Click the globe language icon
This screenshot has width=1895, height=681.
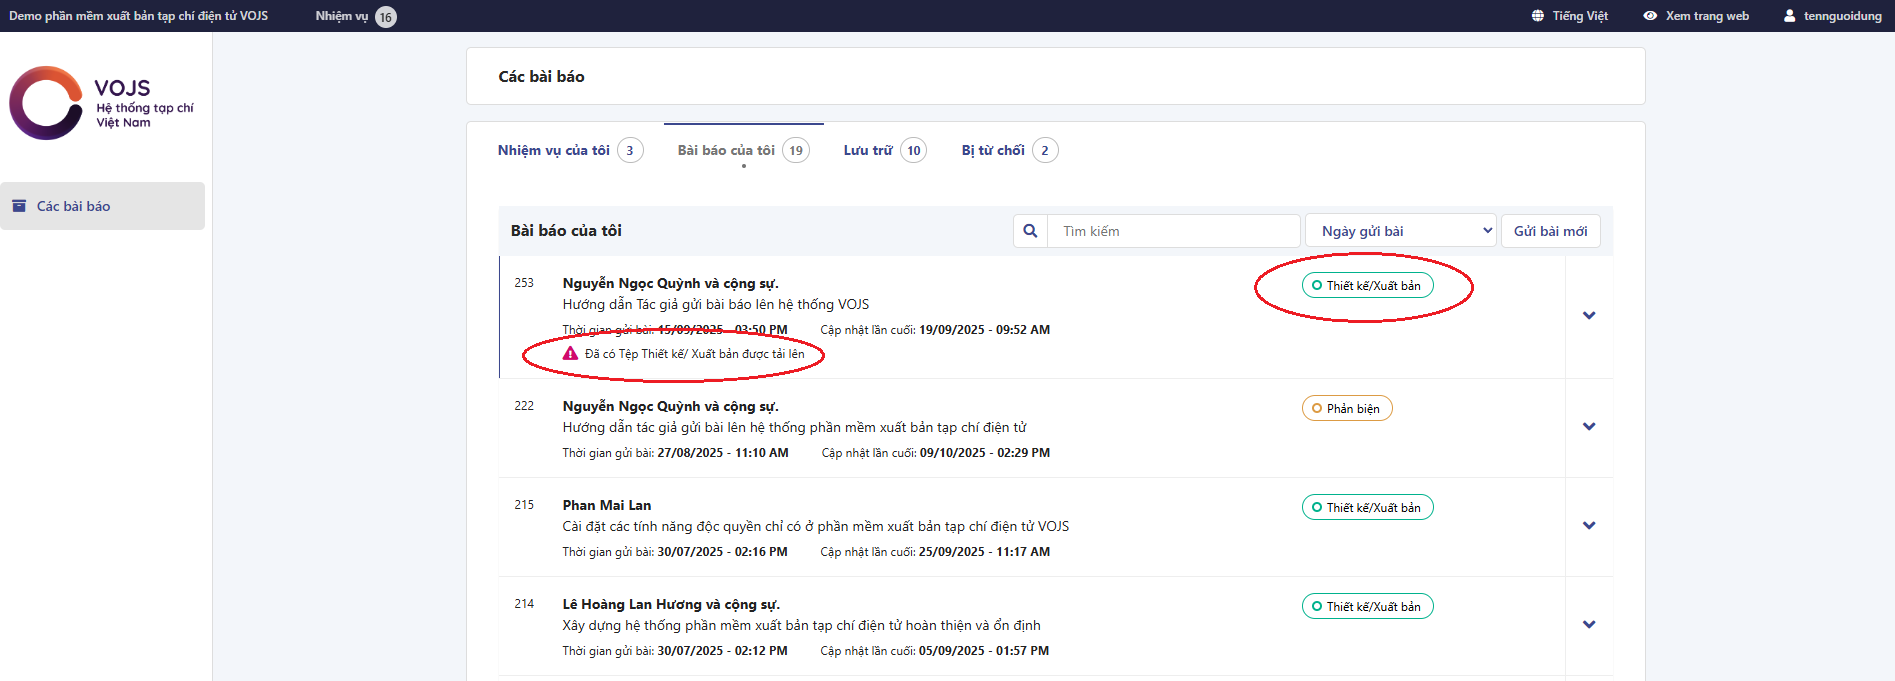pyautogui.click(x=1538, y=16)
